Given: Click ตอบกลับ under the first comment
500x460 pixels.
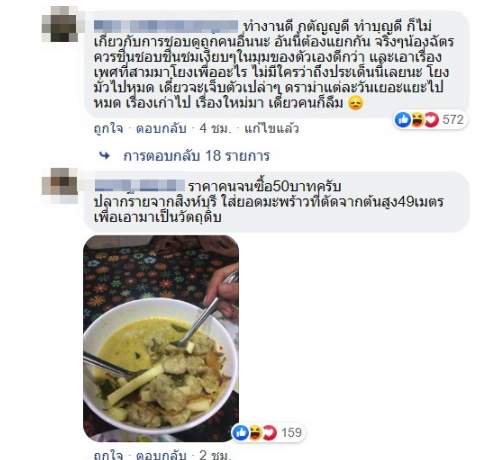Looking at the screenshot, I should [x=161, y=128].
